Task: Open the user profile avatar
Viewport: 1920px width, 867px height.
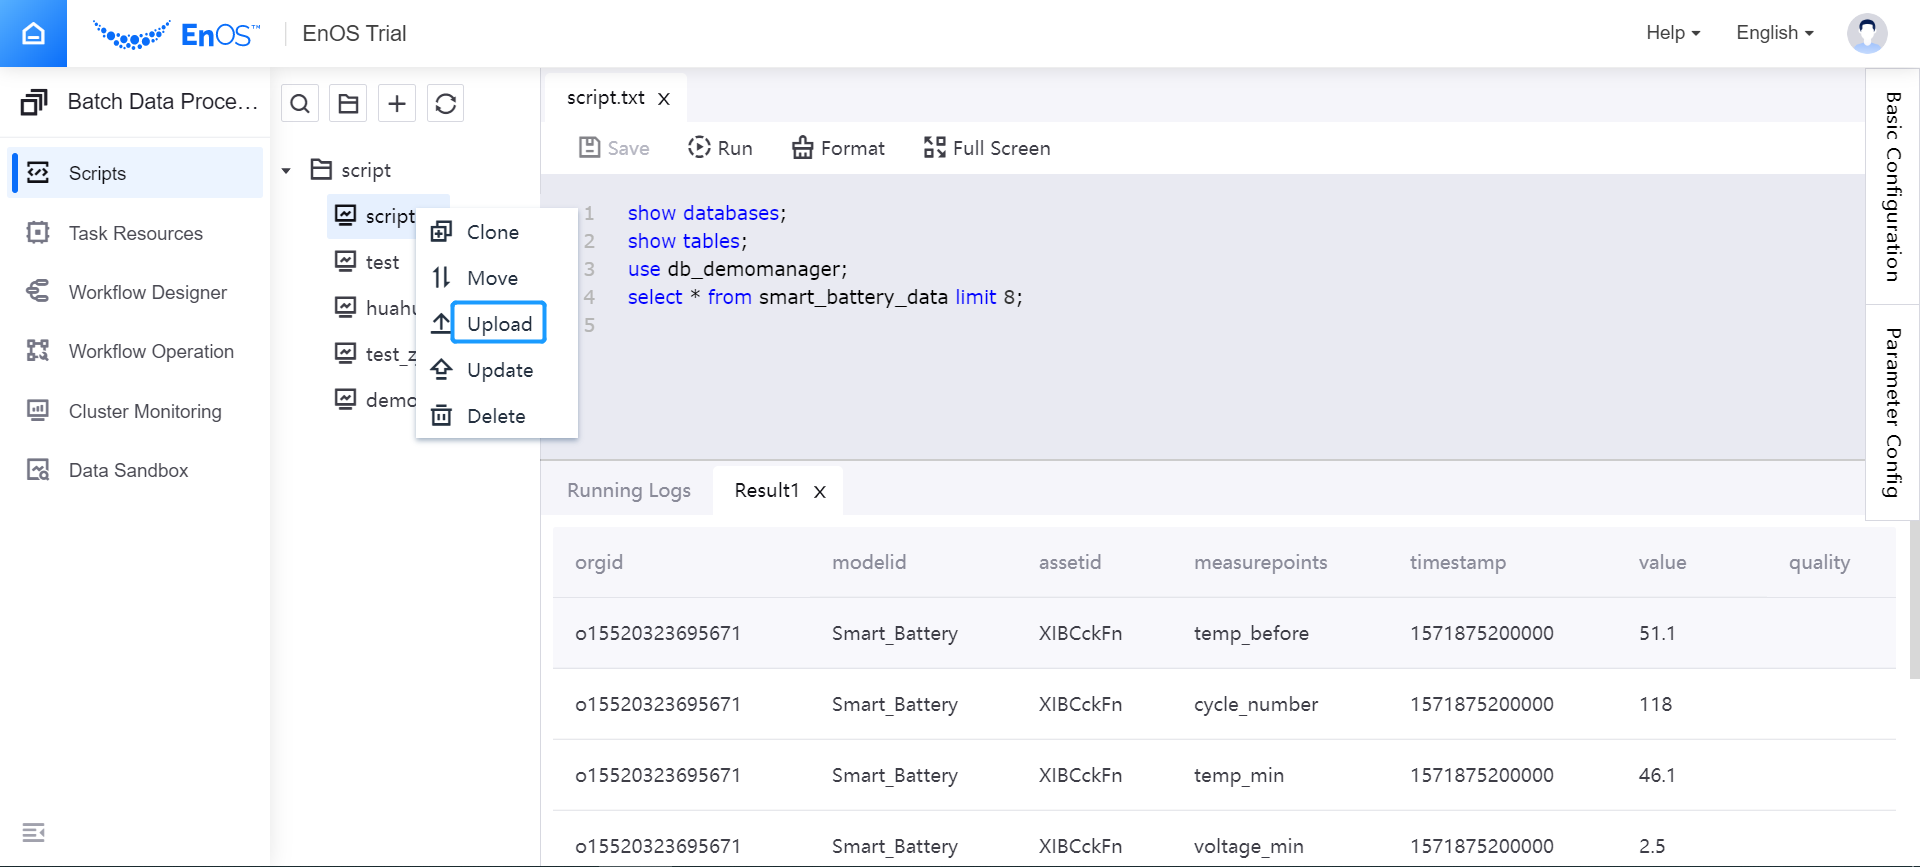Action: click(1867, 33)
